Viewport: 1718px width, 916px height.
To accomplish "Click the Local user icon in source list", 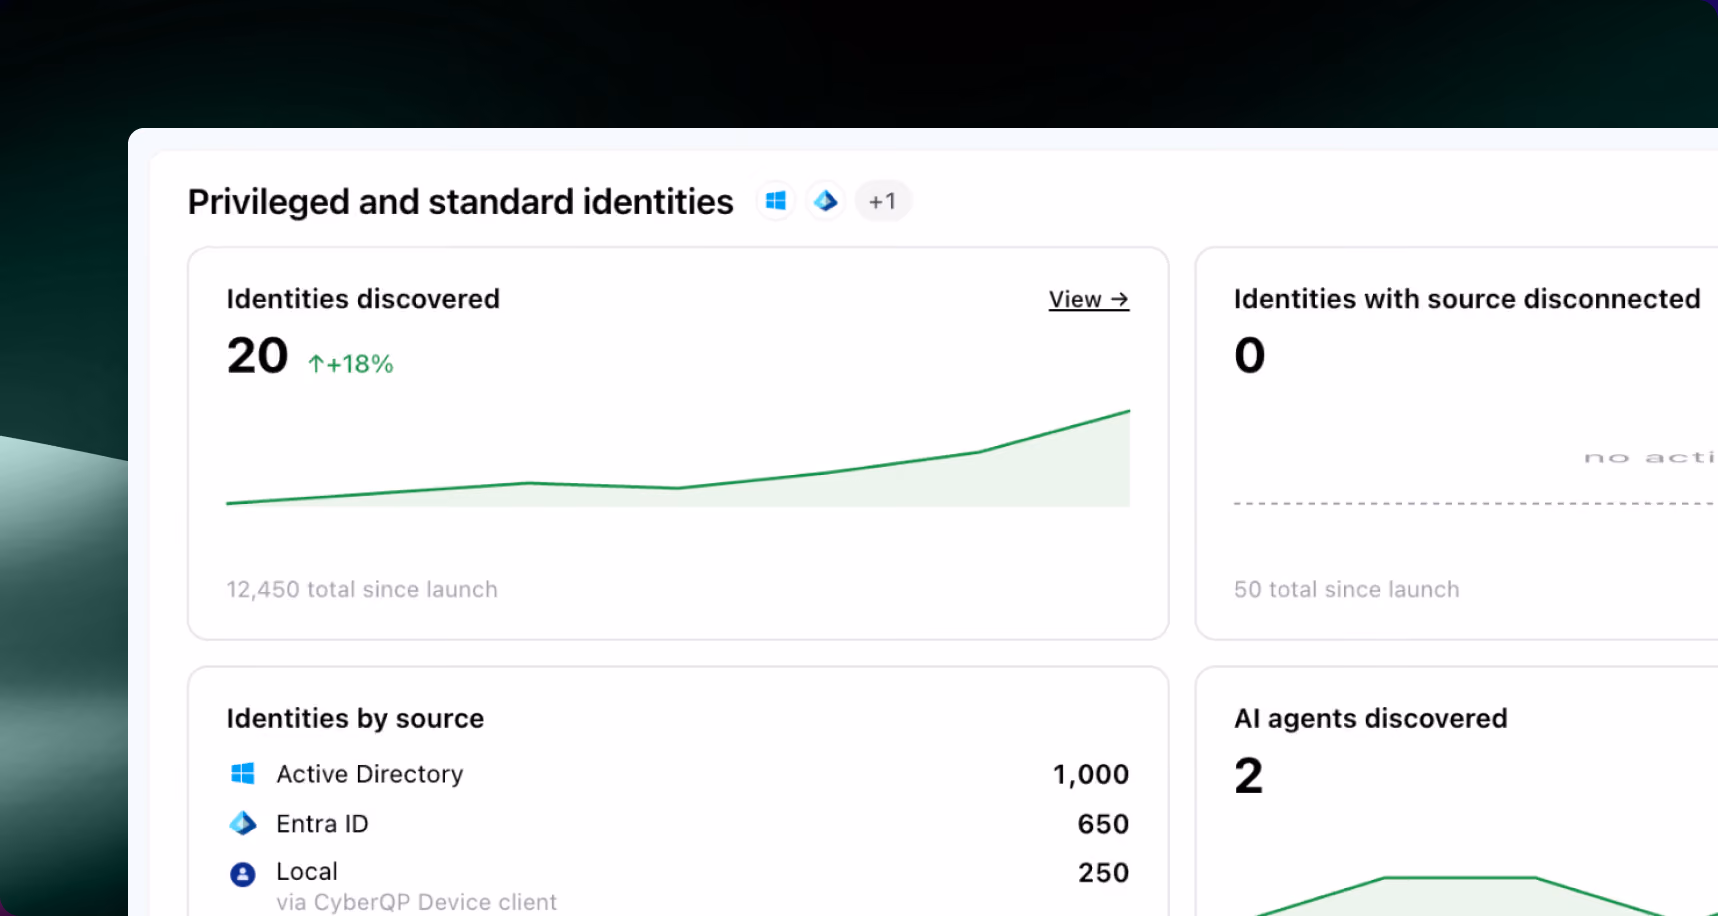I will point(243,874).
